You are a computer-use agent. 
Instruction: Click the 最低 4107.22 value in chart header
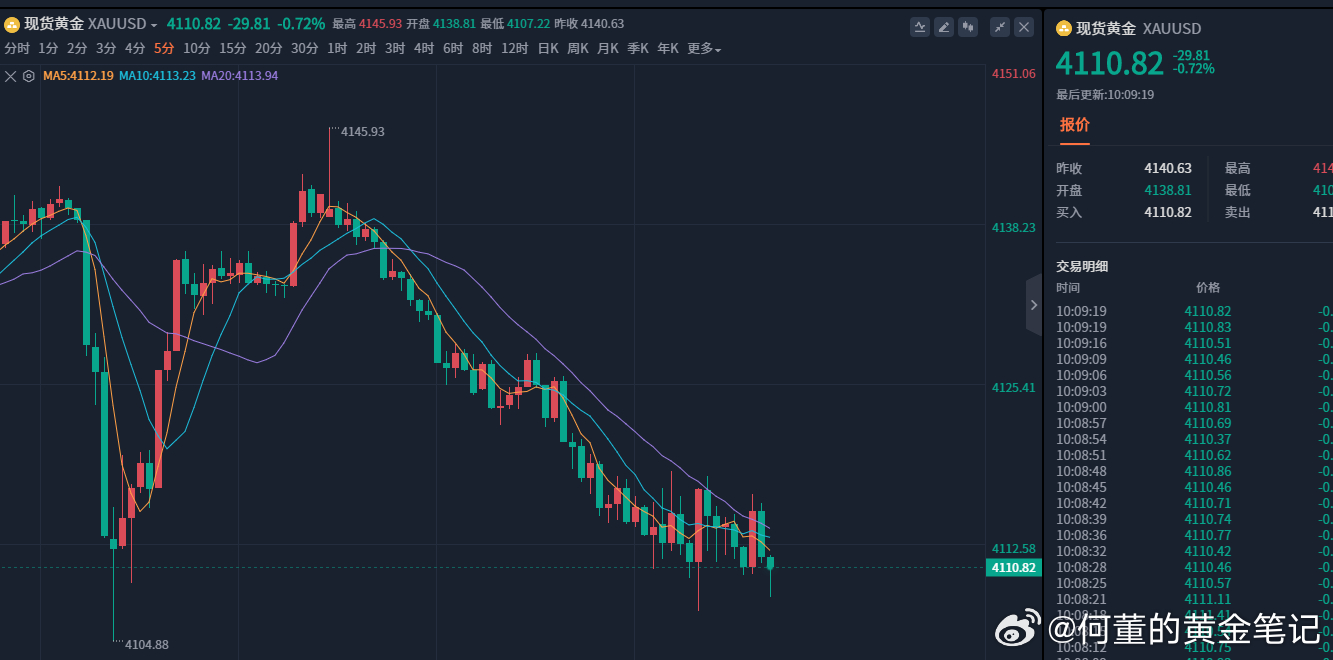[x=529, y=23]
